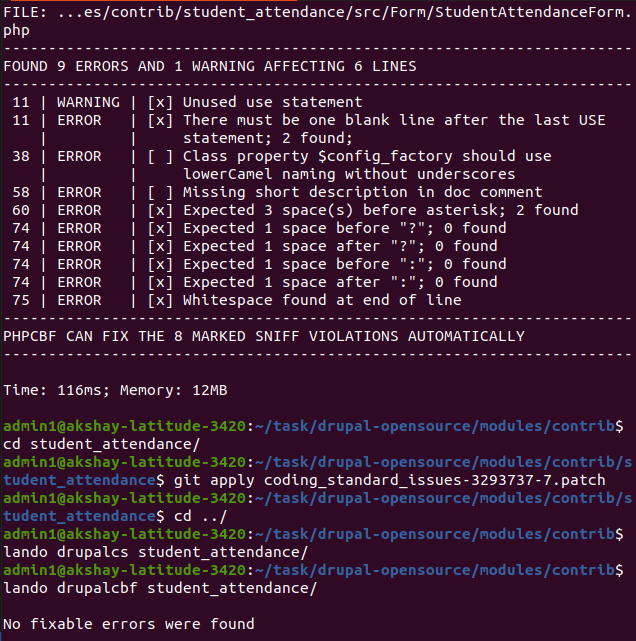
Task: Click the No fixable errors were found message
Action: pyautogui.click(x=129, y=624)
